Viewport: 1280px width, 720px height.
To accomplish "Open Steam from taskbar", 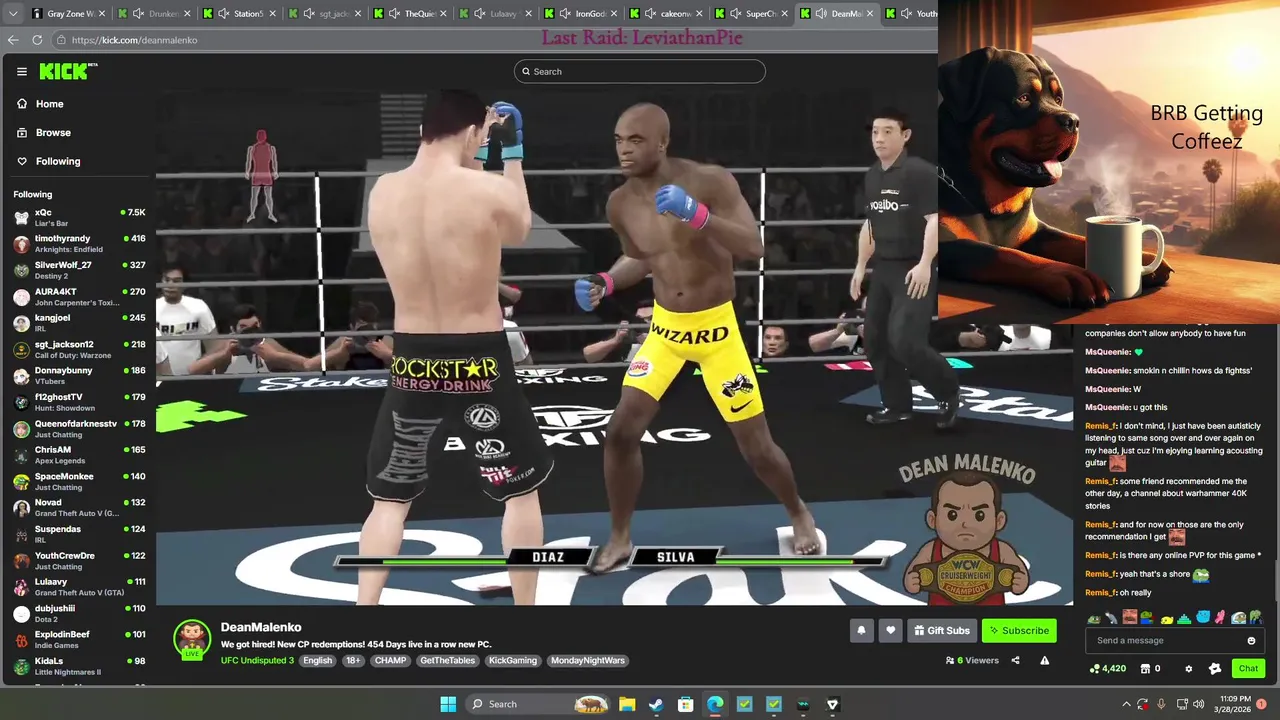I will pos(656,704).
